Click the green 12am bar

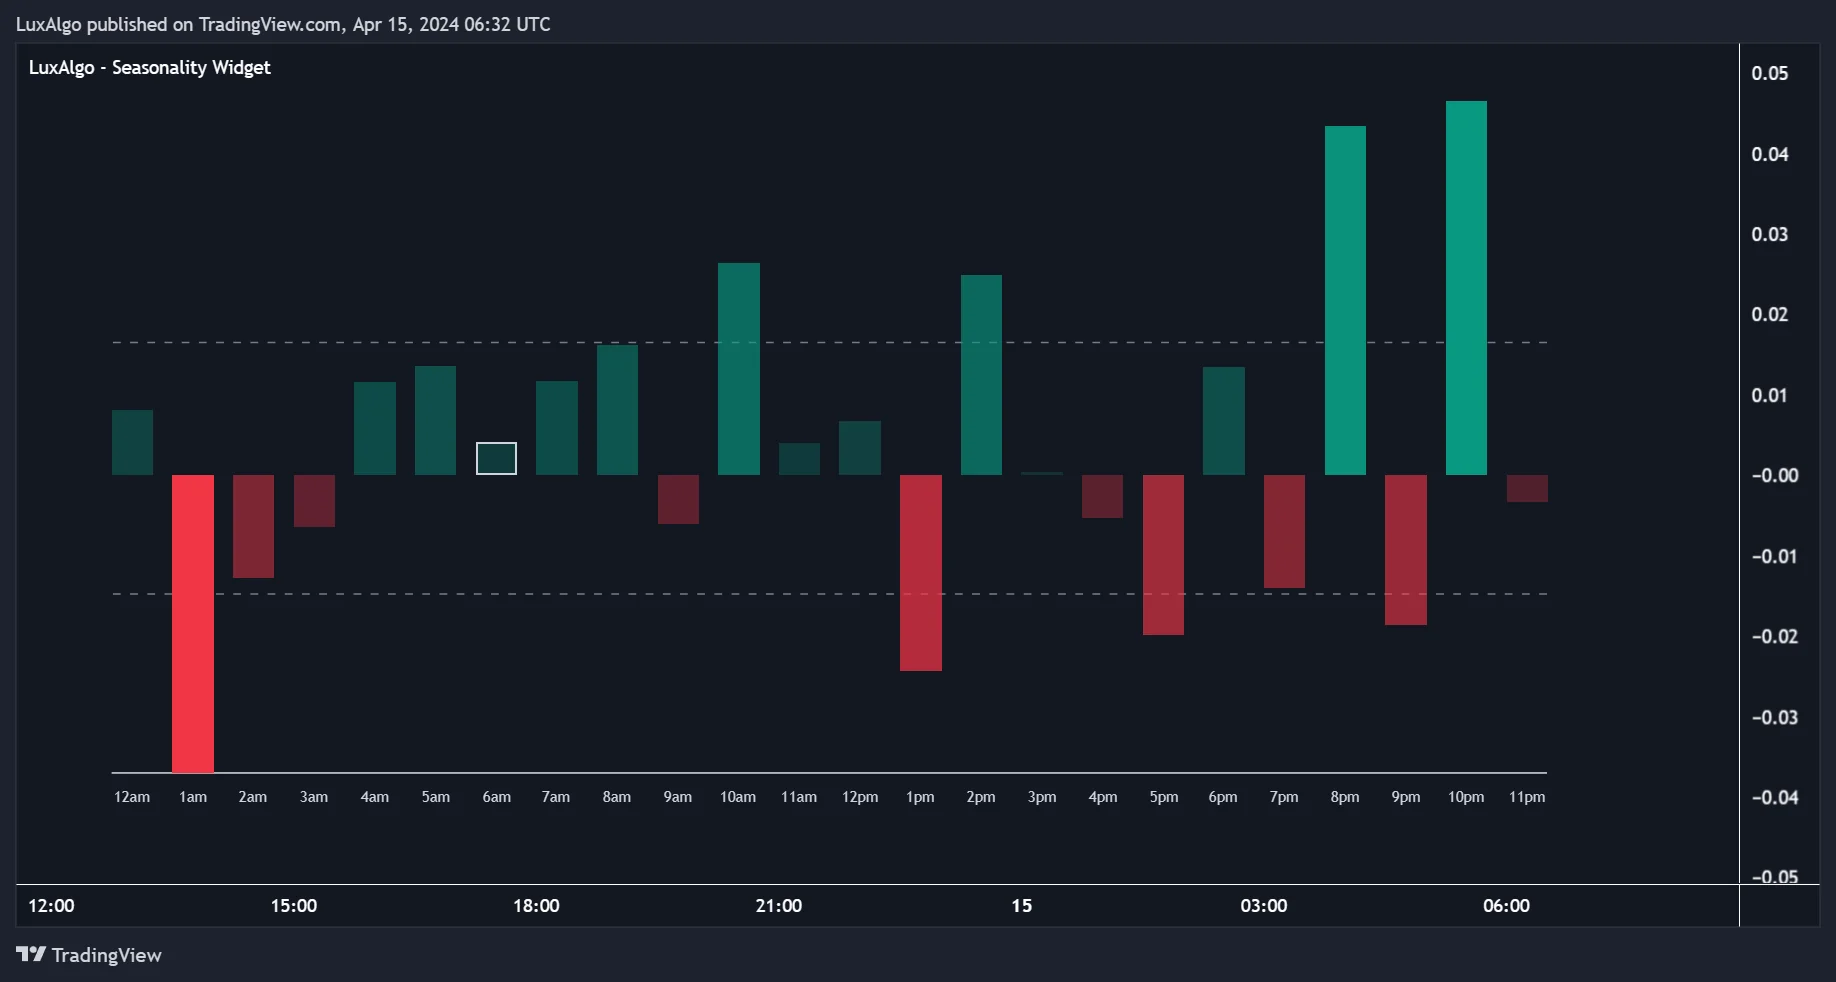point(132,442)
